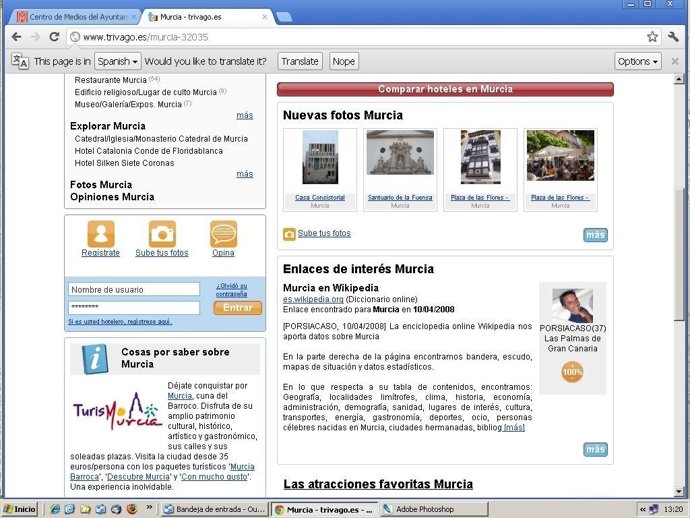Dismiss the translate bar with X
This screenshot has width=690, height=518.
click(675, 61)
